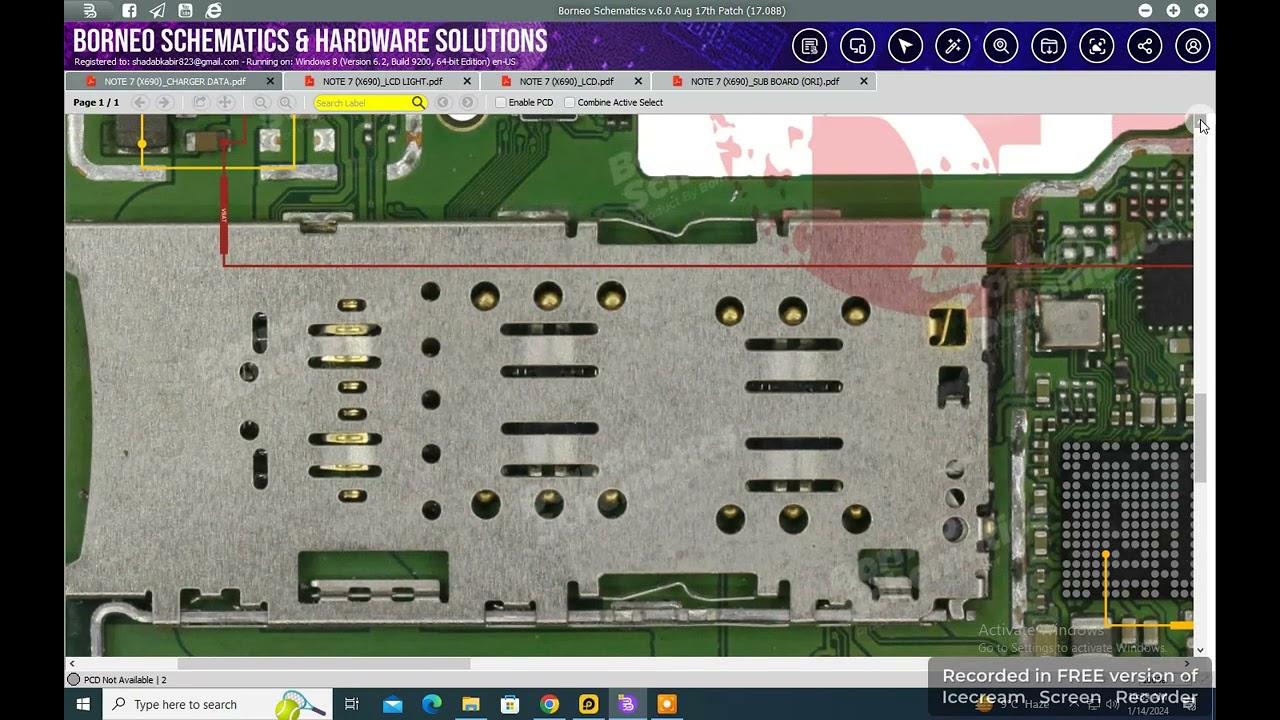Close the SUB BOARD (ORI).pdf tab
The height and width of the screenshot is (720, 1280).
coord(864,81)
